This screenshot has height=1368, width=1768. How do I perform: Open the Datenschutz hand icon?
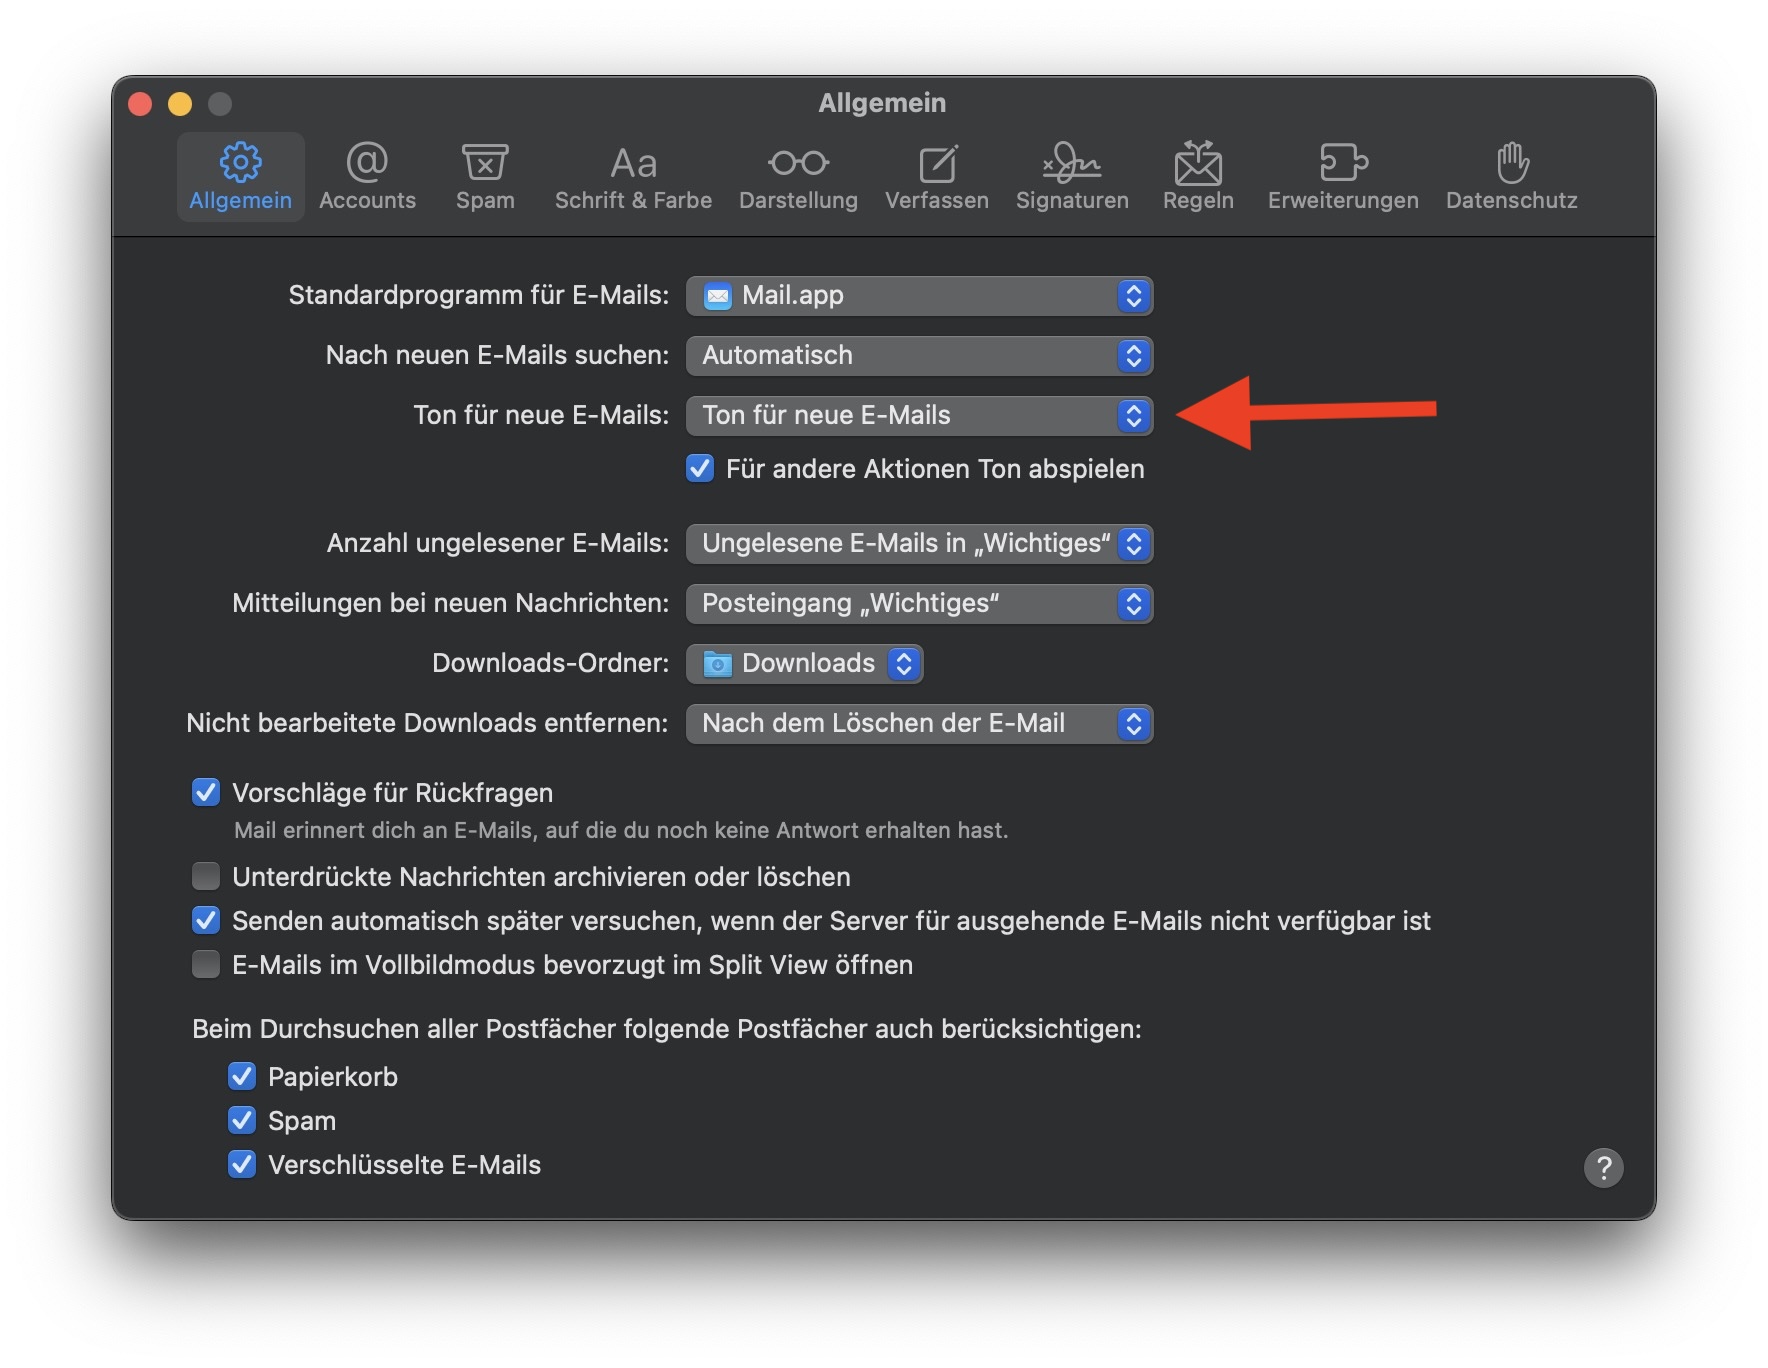click(1511, 176)
